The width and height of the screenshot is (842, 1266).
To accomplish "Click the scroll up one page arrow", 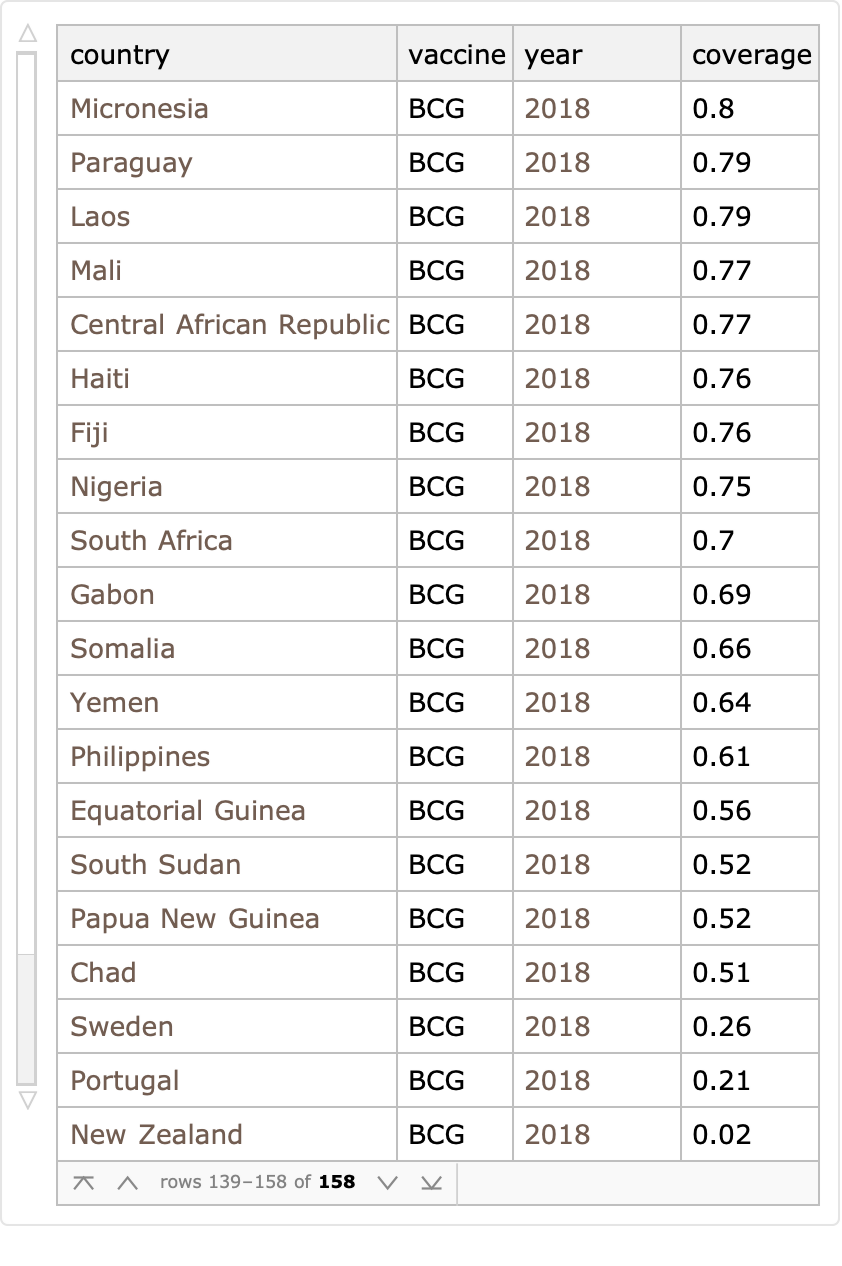I will pyautogui.click(x=126, y=1183).
